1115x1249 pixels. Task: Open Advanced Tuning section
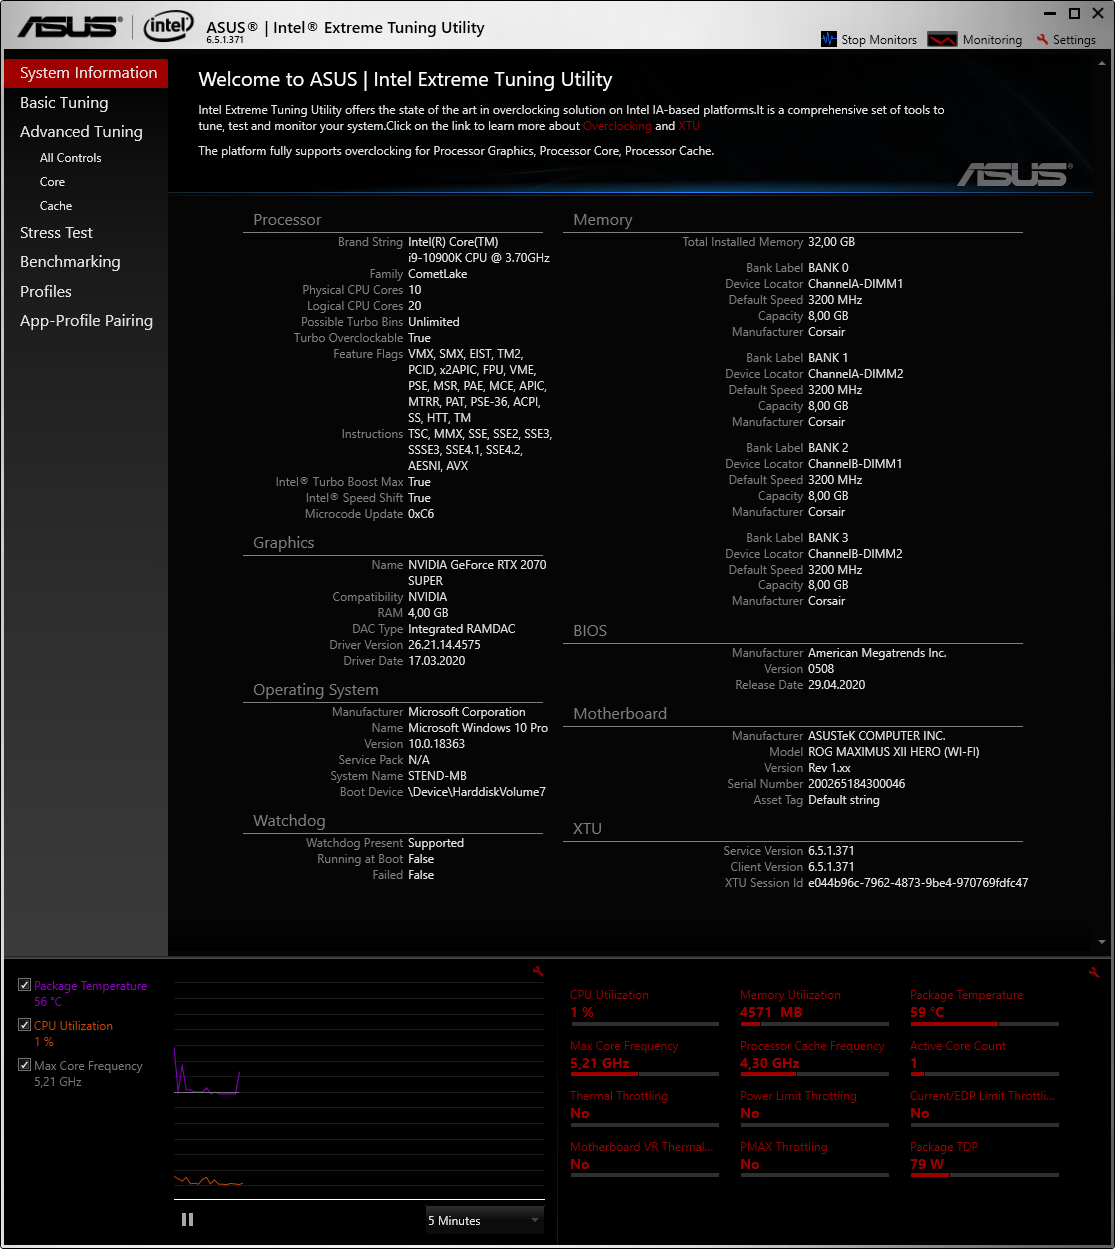point(81,131)
